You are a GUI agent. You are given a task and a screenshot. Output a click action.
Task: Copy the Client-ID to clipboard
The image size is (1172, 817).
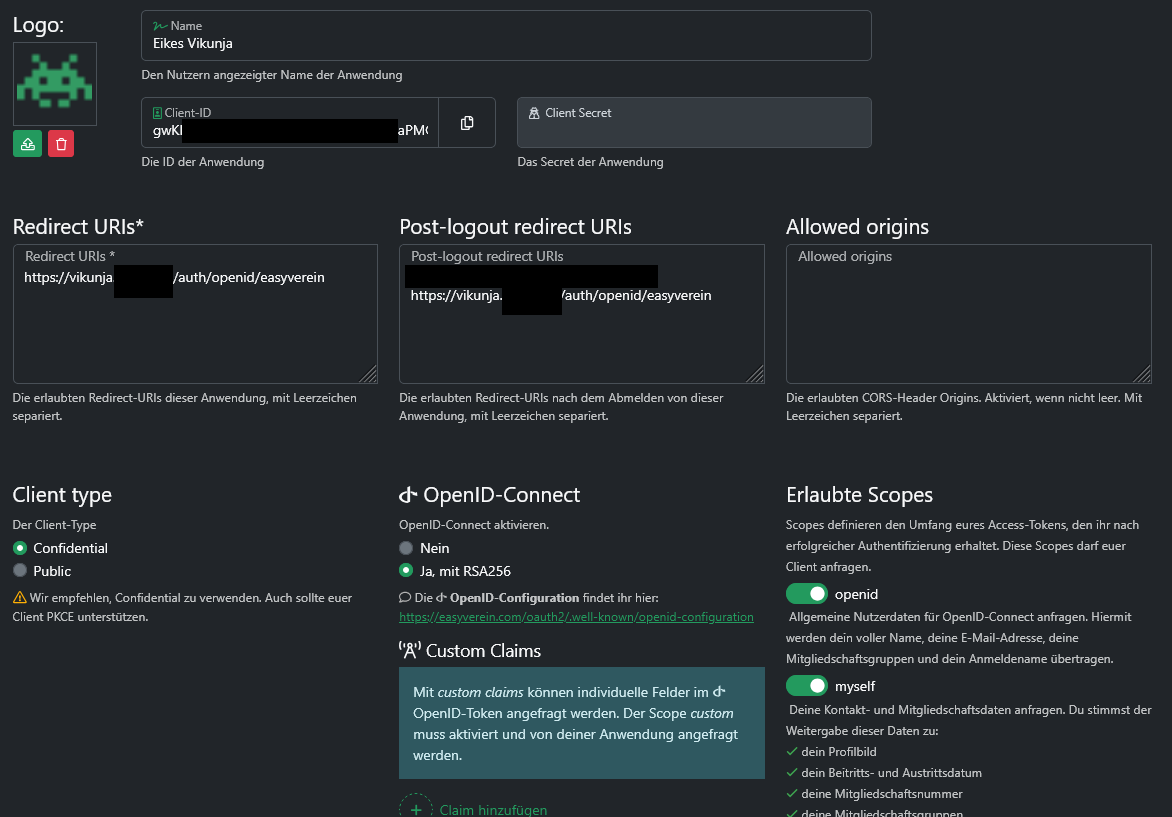point(467,123)
